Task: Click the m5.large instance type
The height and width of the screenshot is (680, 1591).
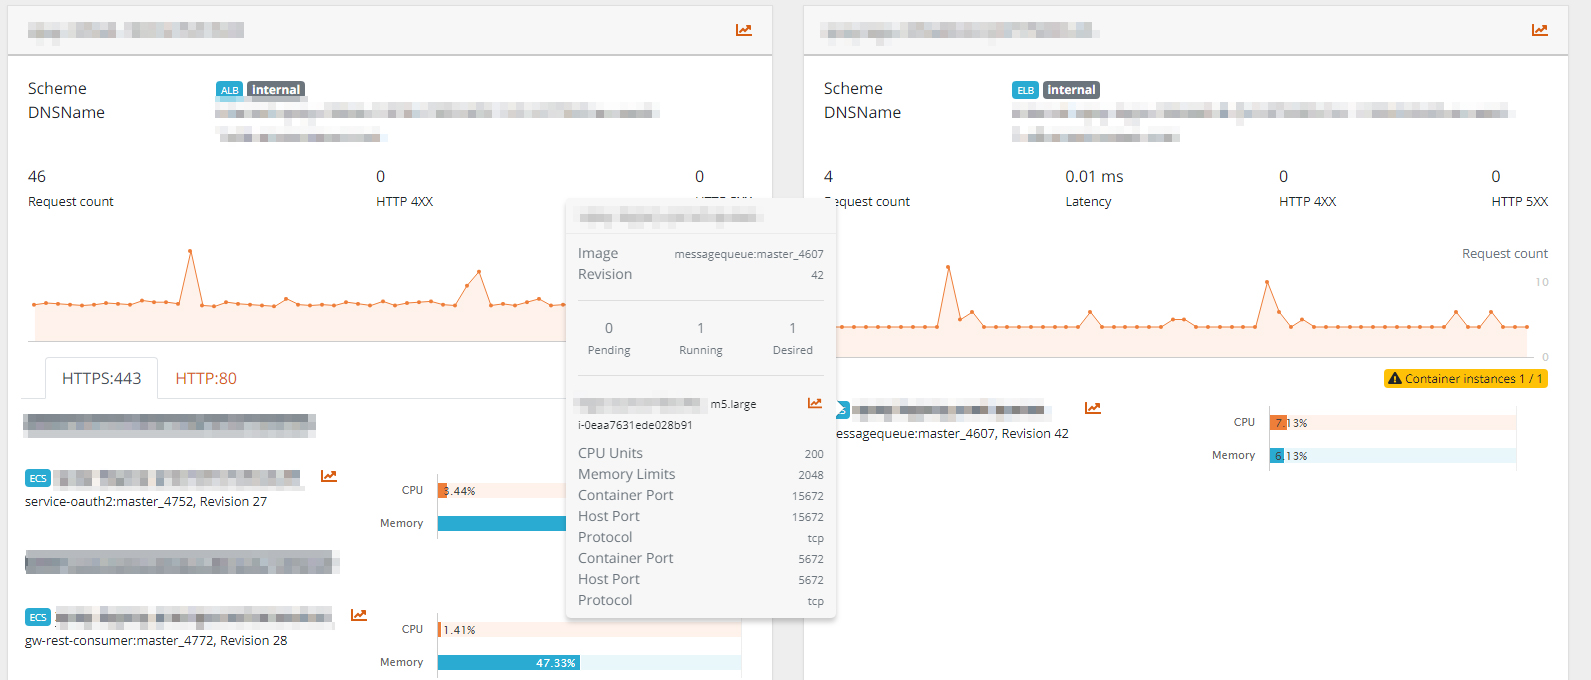Action: click(x=733, y=404)
